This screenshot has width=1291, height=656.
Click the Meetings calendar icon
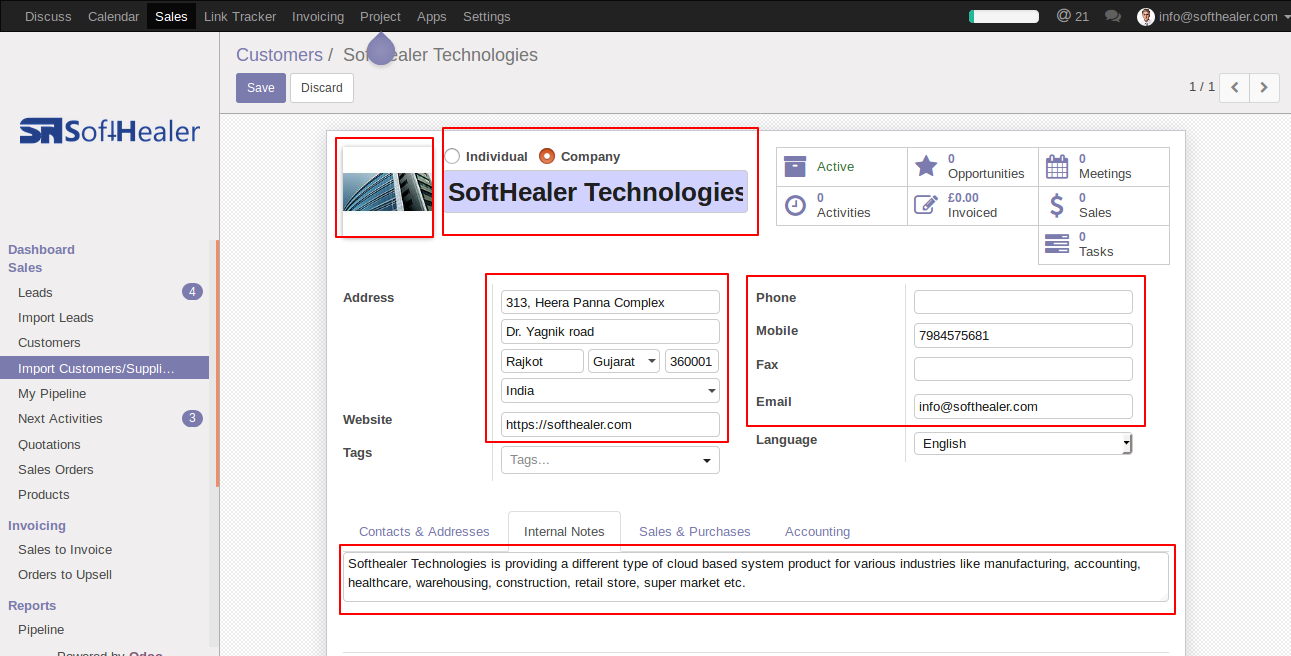pyautogui.click(x=1057, y=166)
